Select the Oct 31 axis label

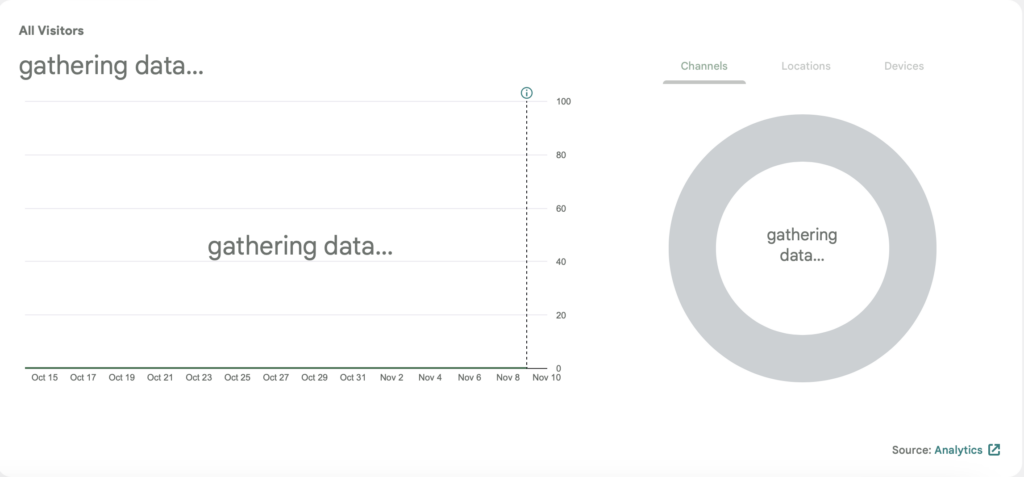[x=353, y=378]
